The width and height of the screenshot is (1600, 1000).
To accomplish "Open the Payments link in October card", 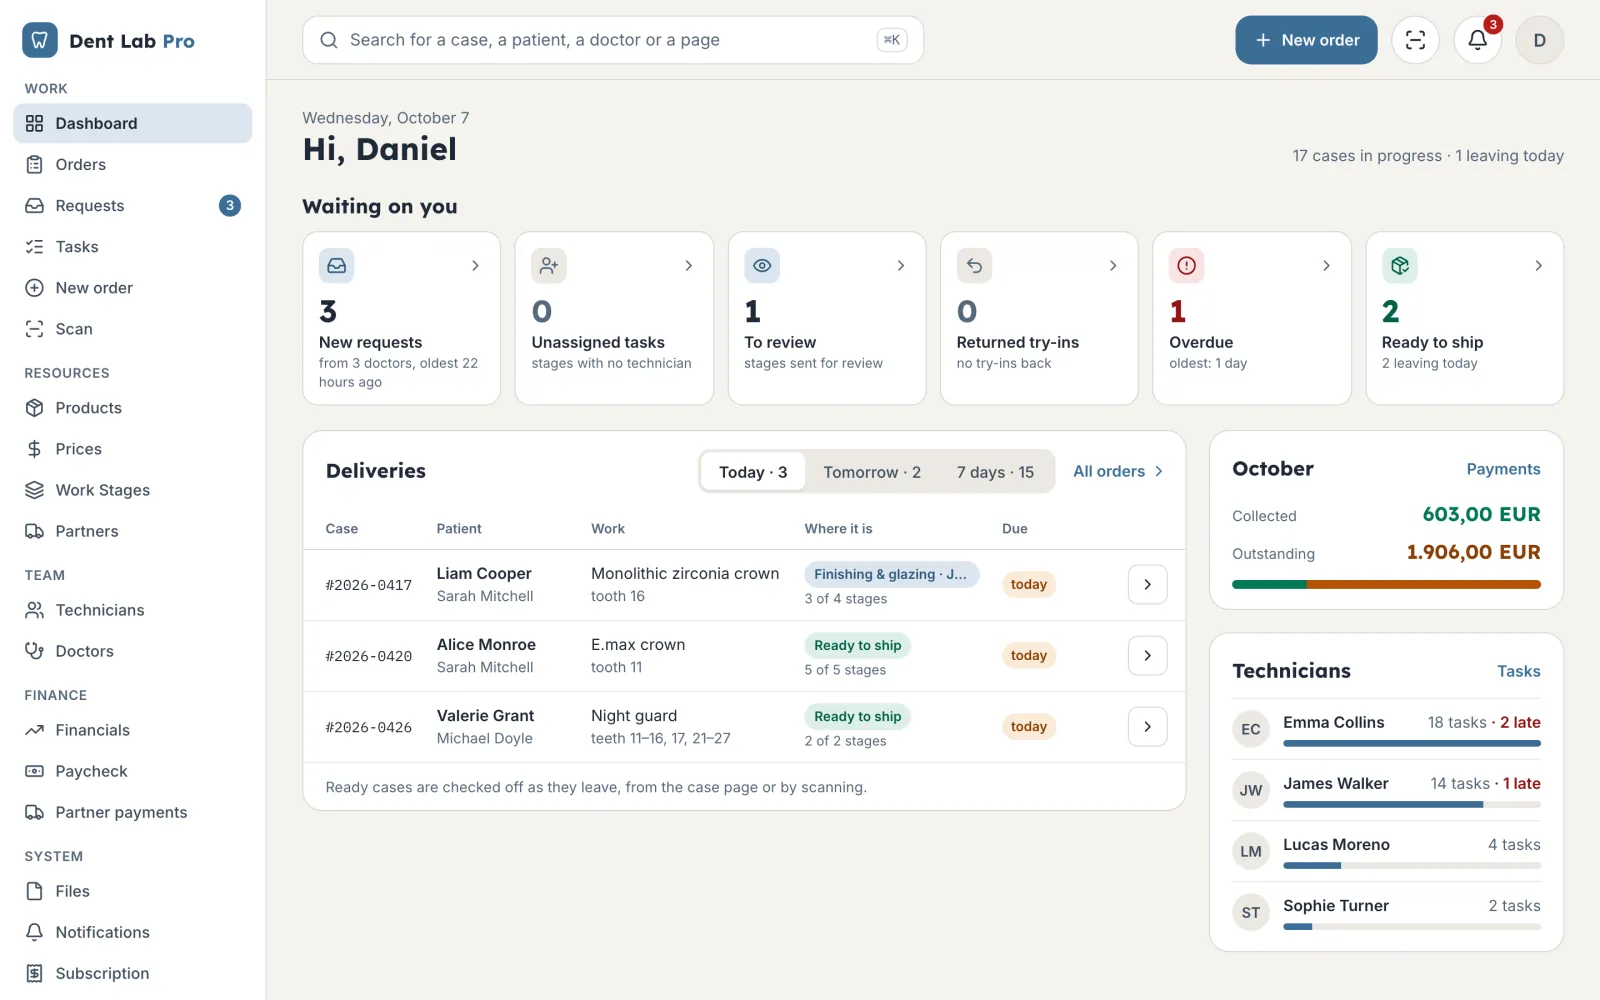I will 1503,469.
